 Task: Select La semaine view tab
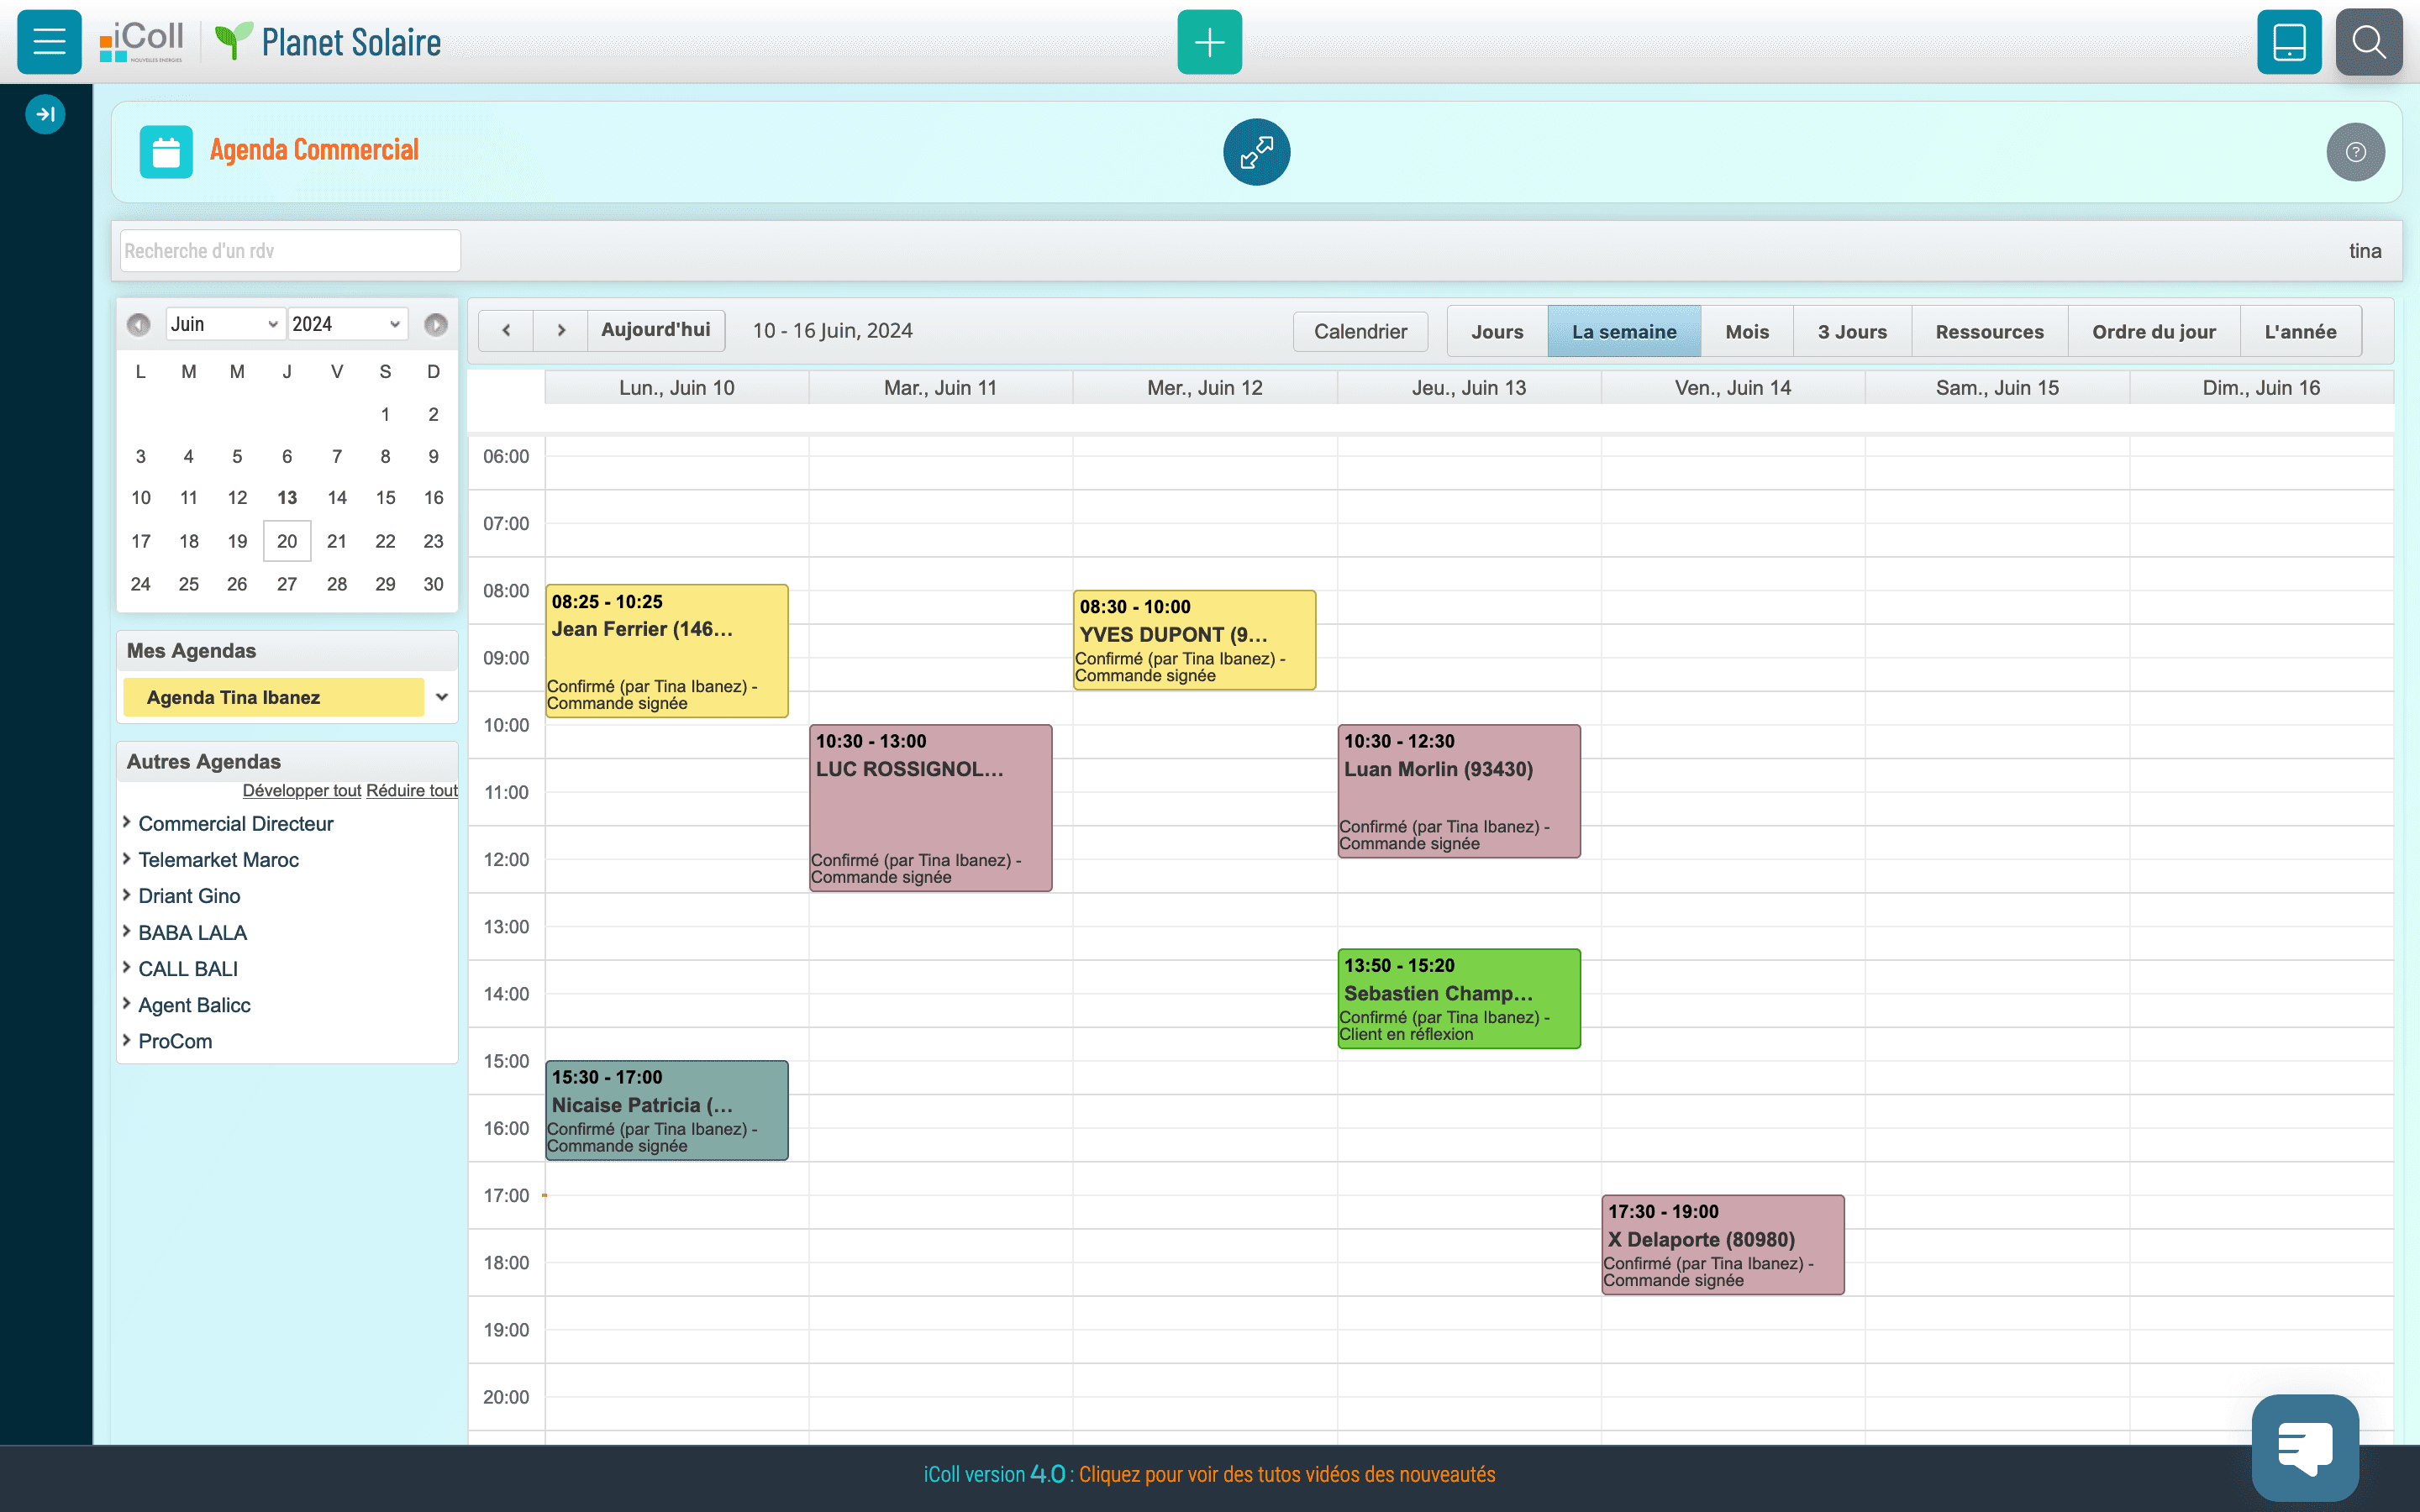[x=1624, y=332]
